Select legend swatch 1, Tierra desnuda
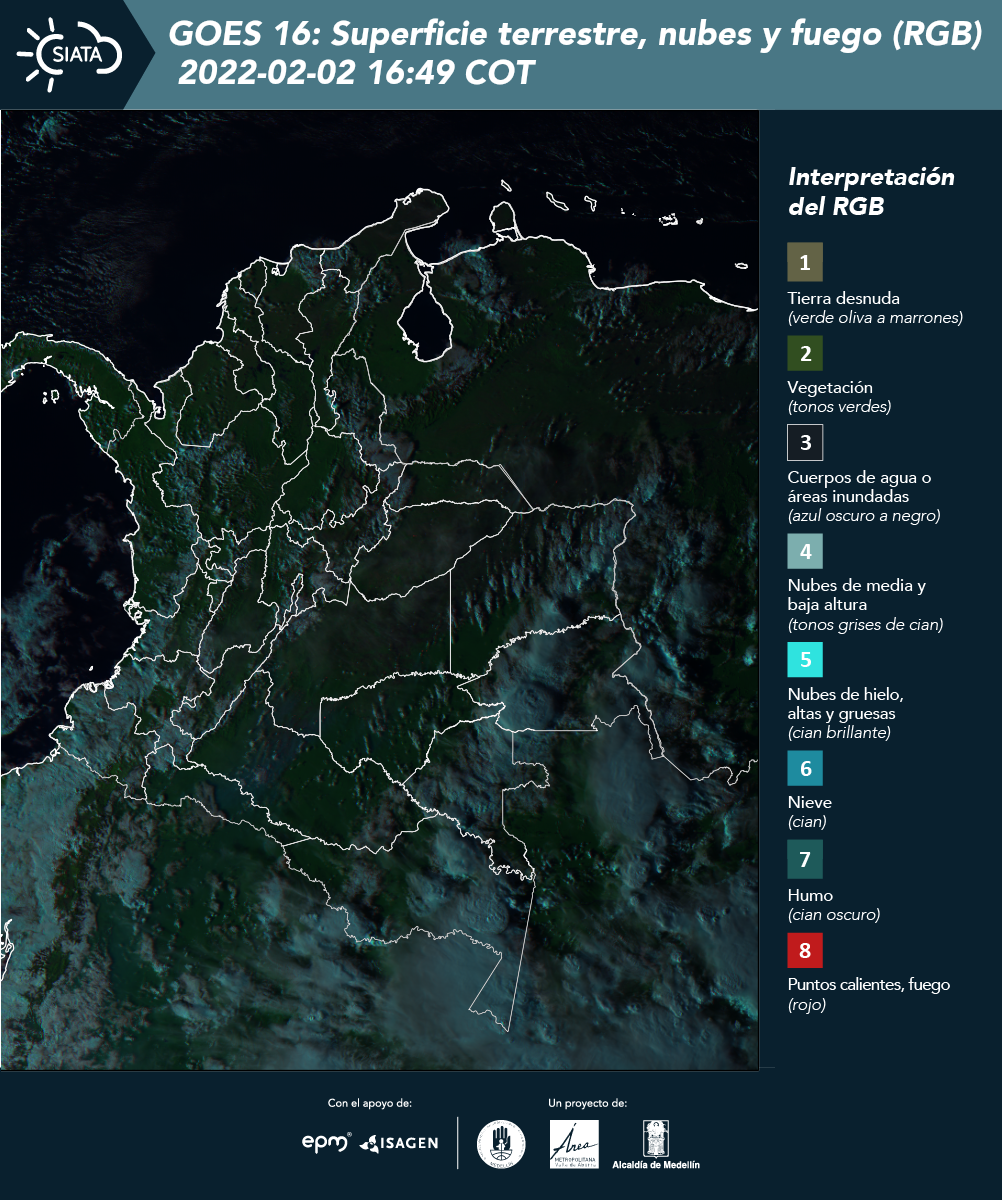 click(805, 263)
